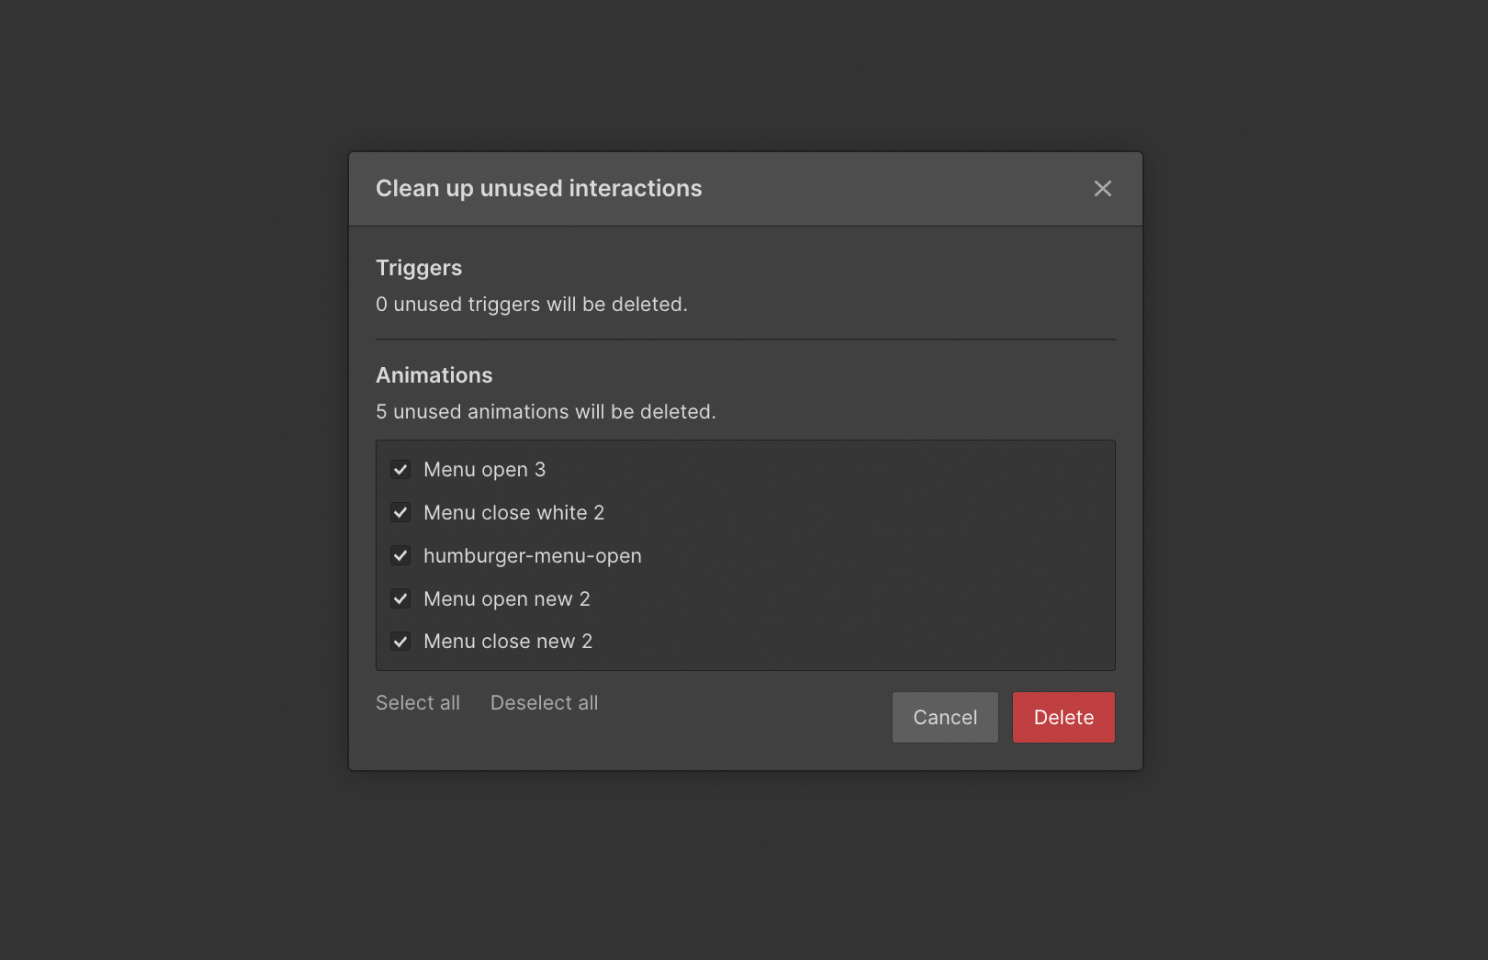Close the Clean up unused interactions dialog
This screenshot has height=960, width=1488.
pyautogui.click(x=1102, y=188)
